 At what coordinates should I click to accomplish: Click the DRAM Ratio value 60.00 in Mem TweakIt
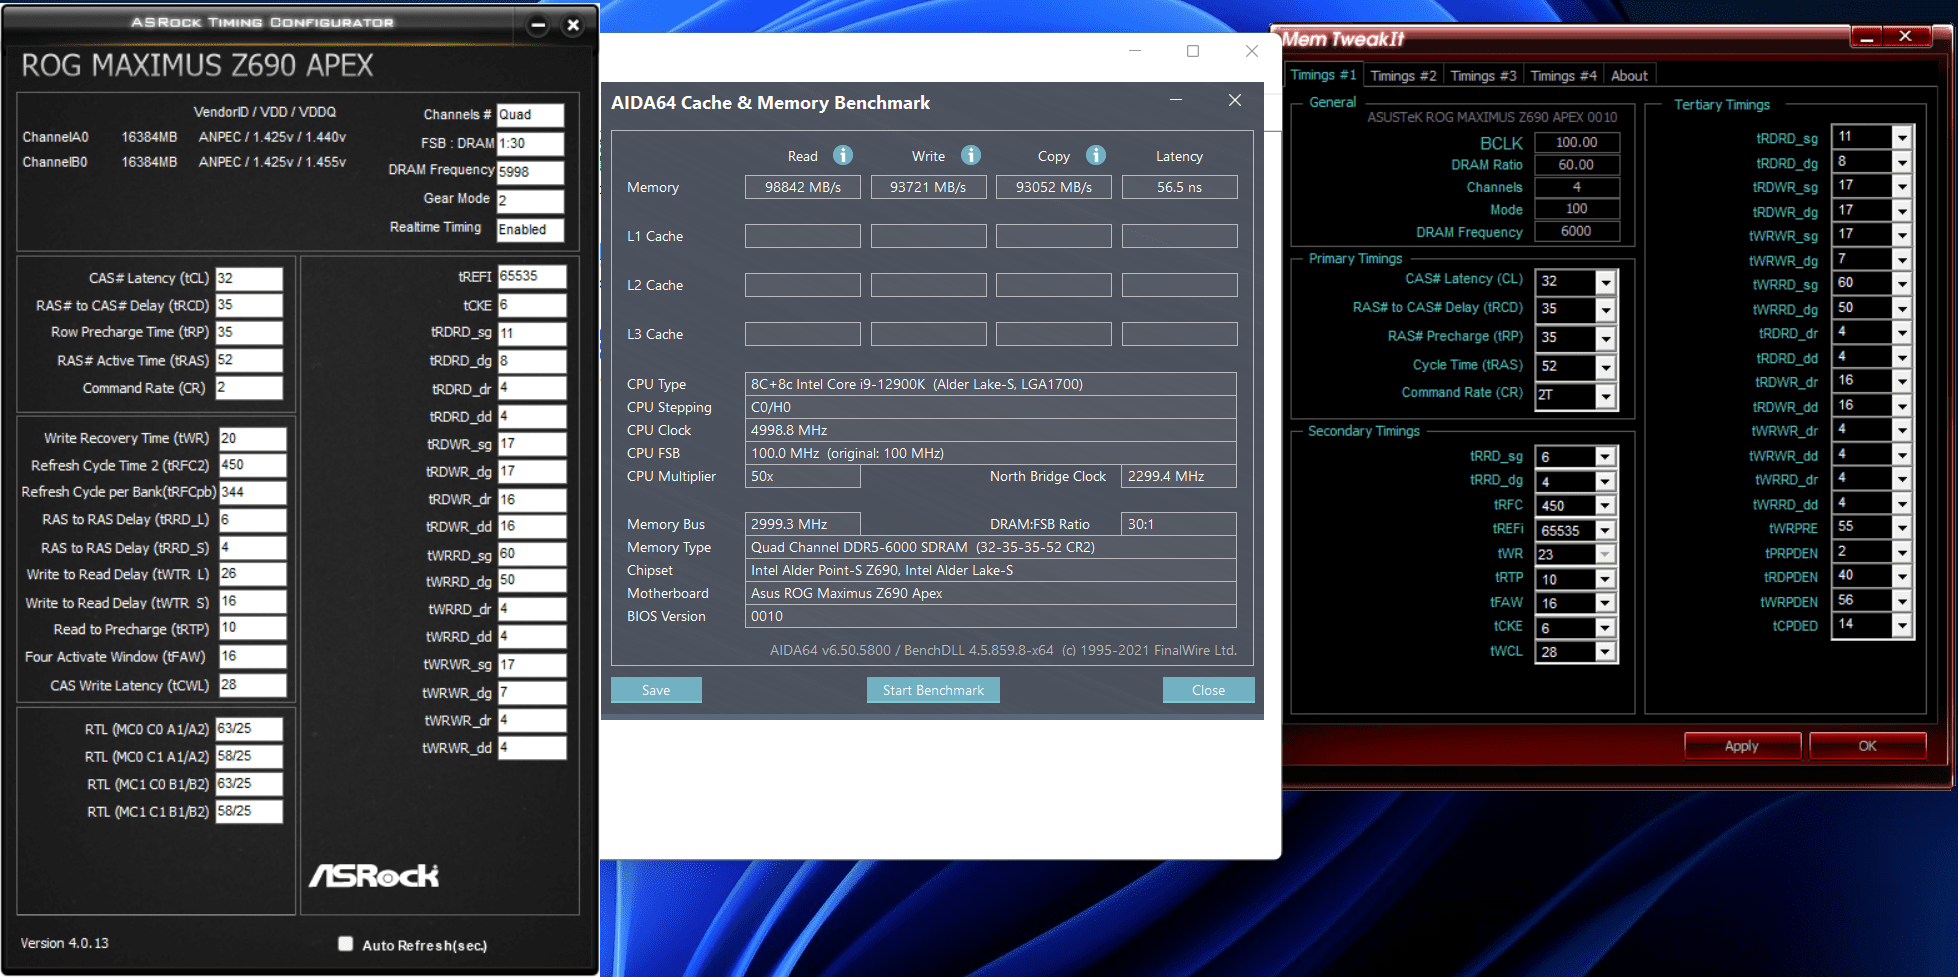pyautogui.click(x=1577, y=165)
